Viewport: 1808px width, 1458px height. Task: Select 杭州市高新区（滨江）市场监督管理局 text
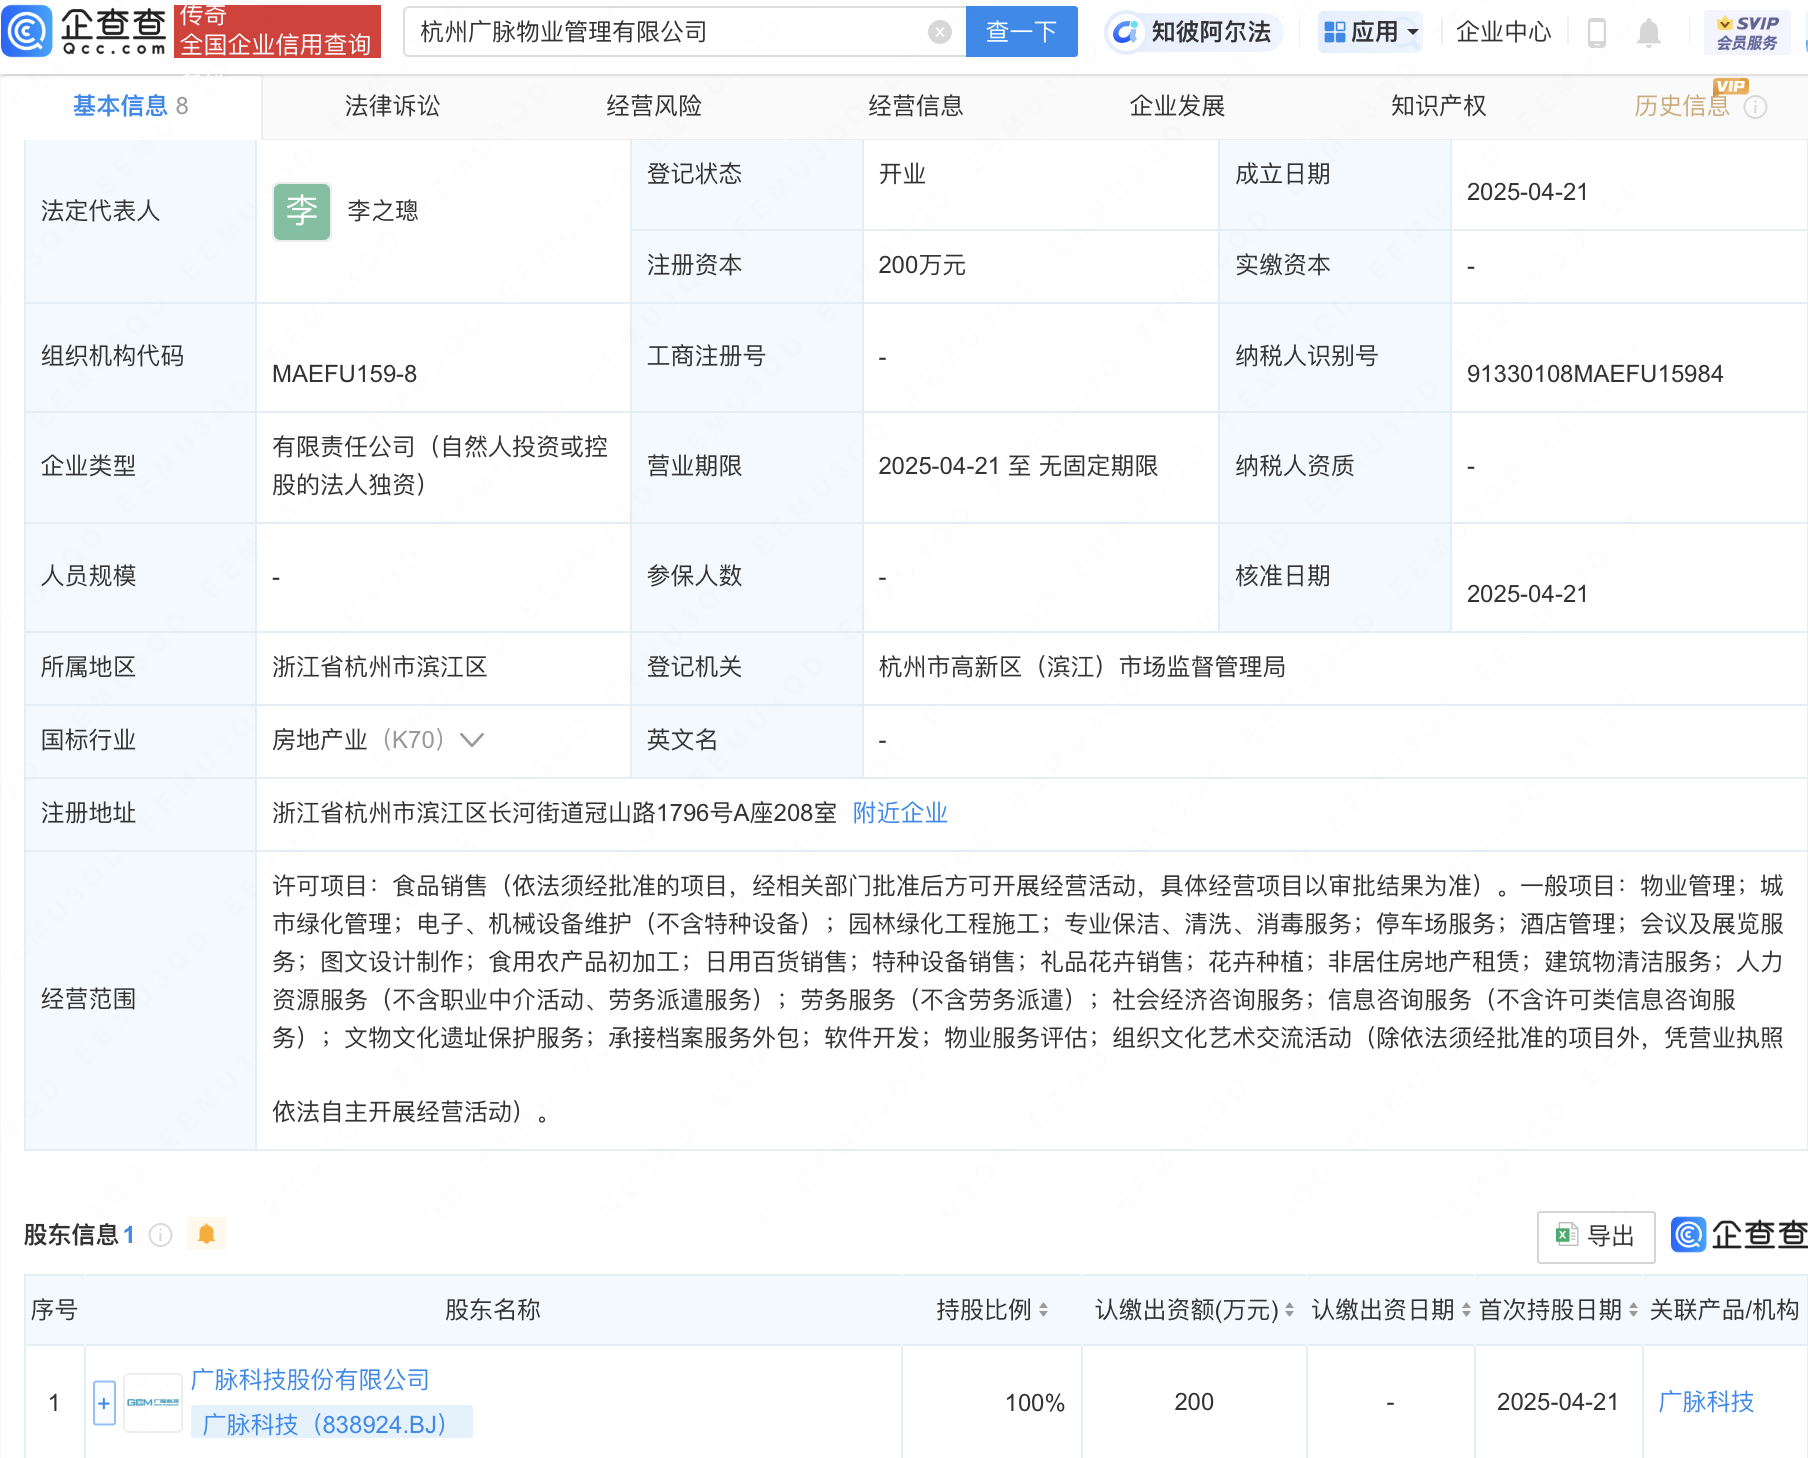[x=1082, y=667]
